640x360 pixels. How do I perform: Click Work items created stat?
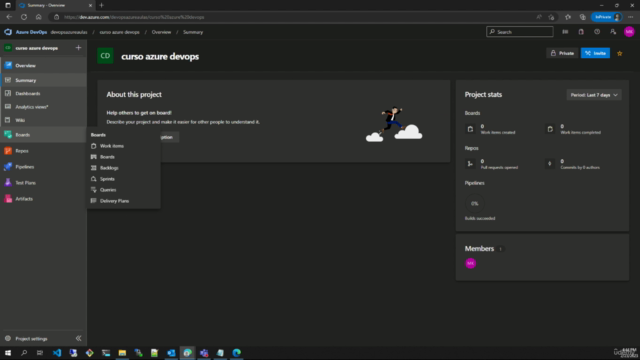pyautogui.click(x=491, y=129)
